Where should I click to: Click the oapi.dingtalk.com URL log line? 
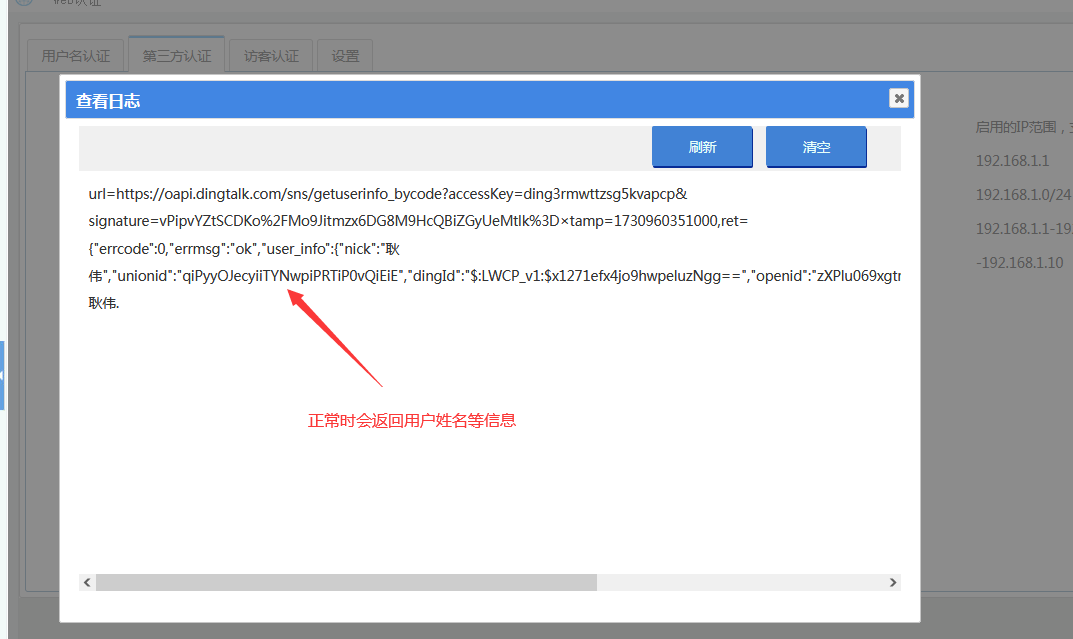(387, 193)
